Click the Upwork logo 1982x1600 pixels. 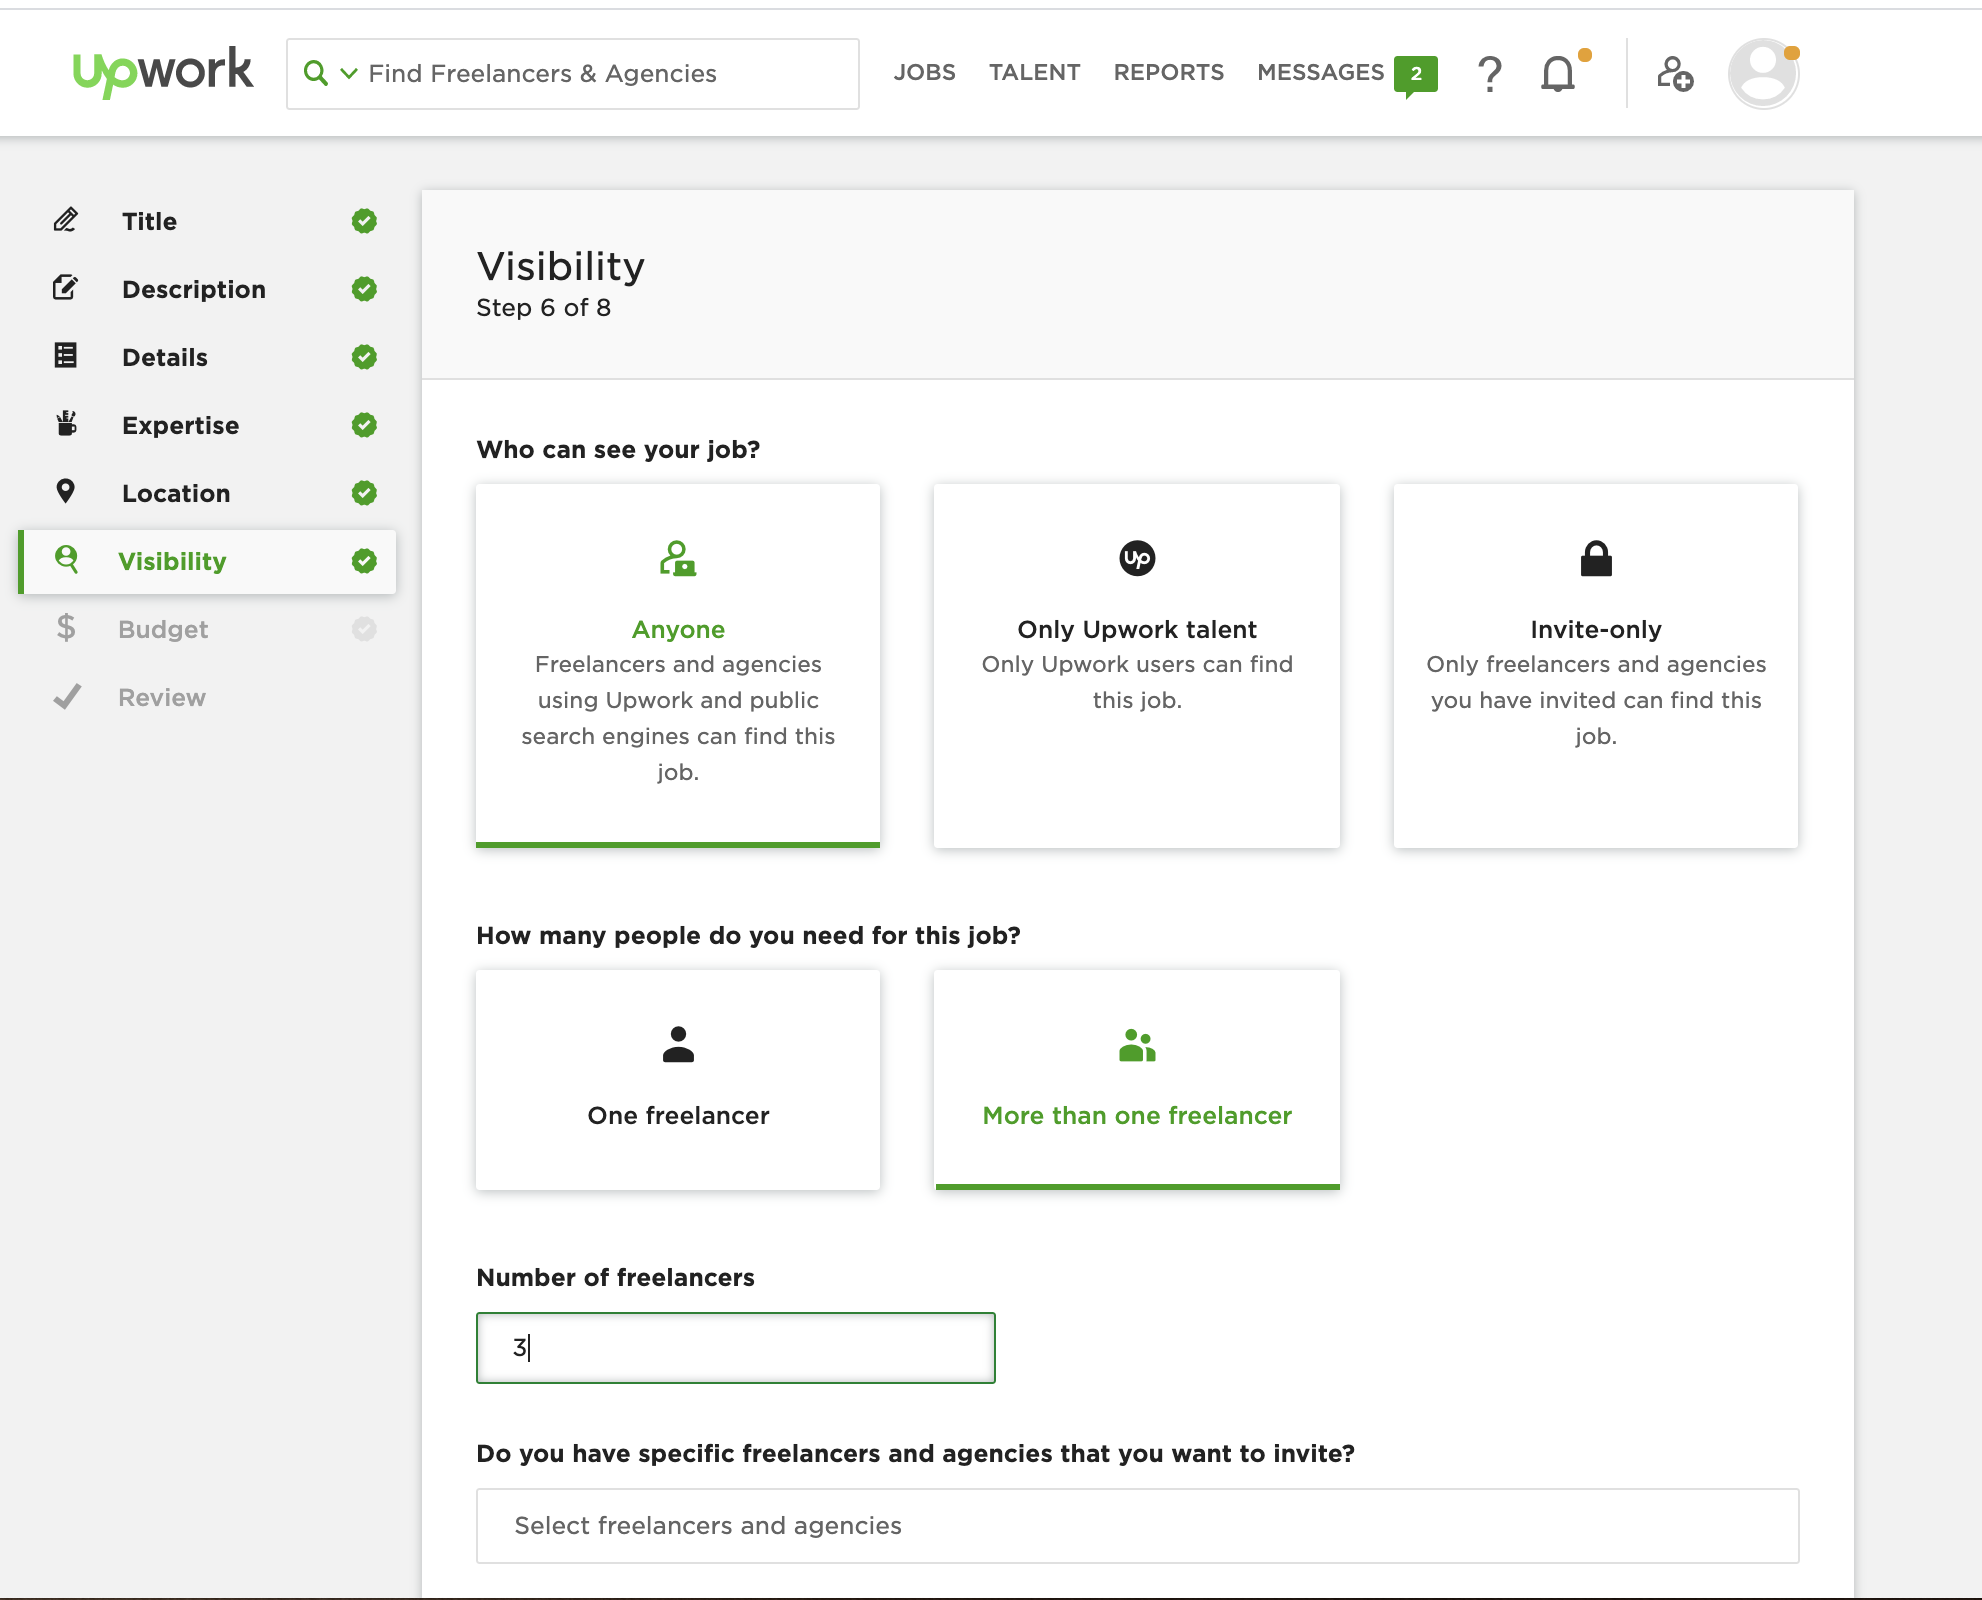(x=163, y=72)
